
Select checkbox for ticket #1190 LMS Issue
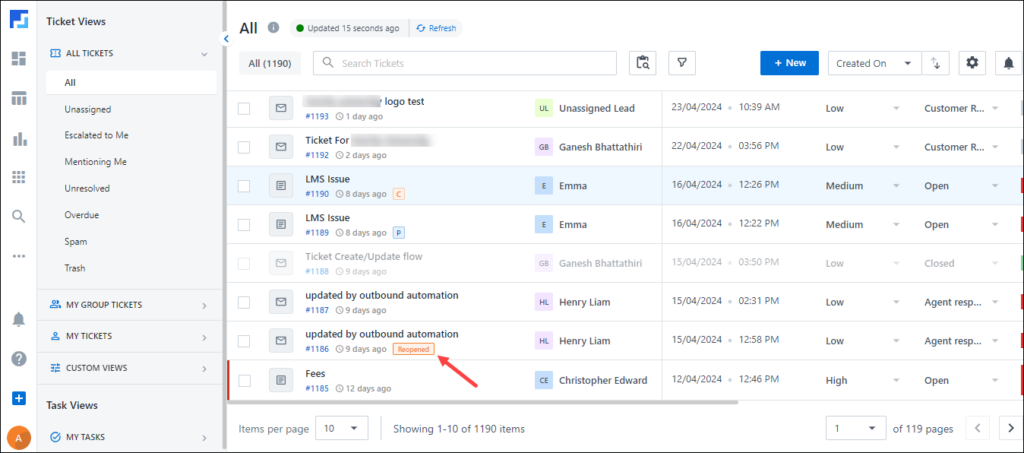pyautogui.click(x=244, y=186)
